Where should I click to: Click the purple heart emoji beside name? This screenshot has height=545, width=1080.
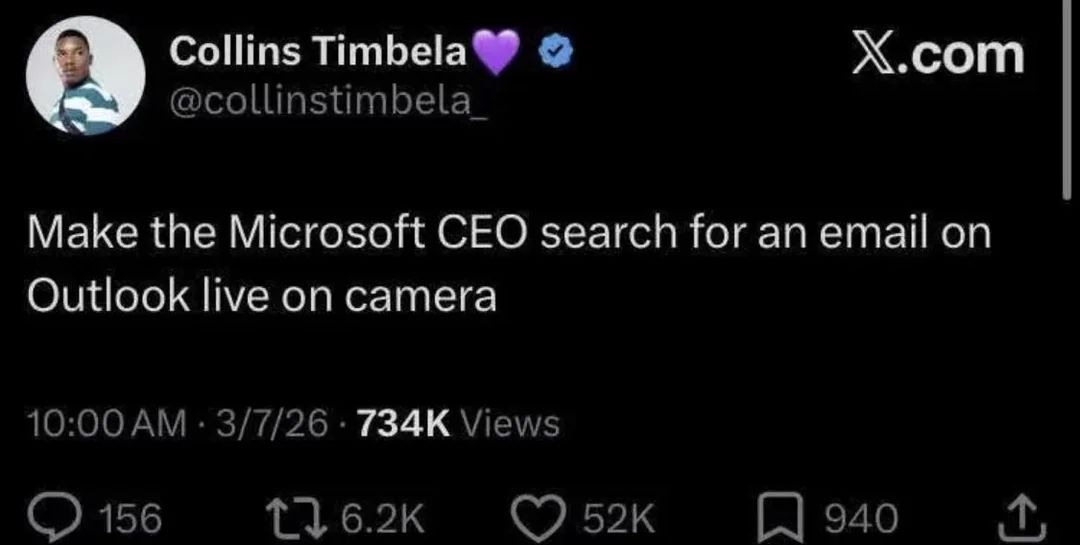[x=497, y=52]
